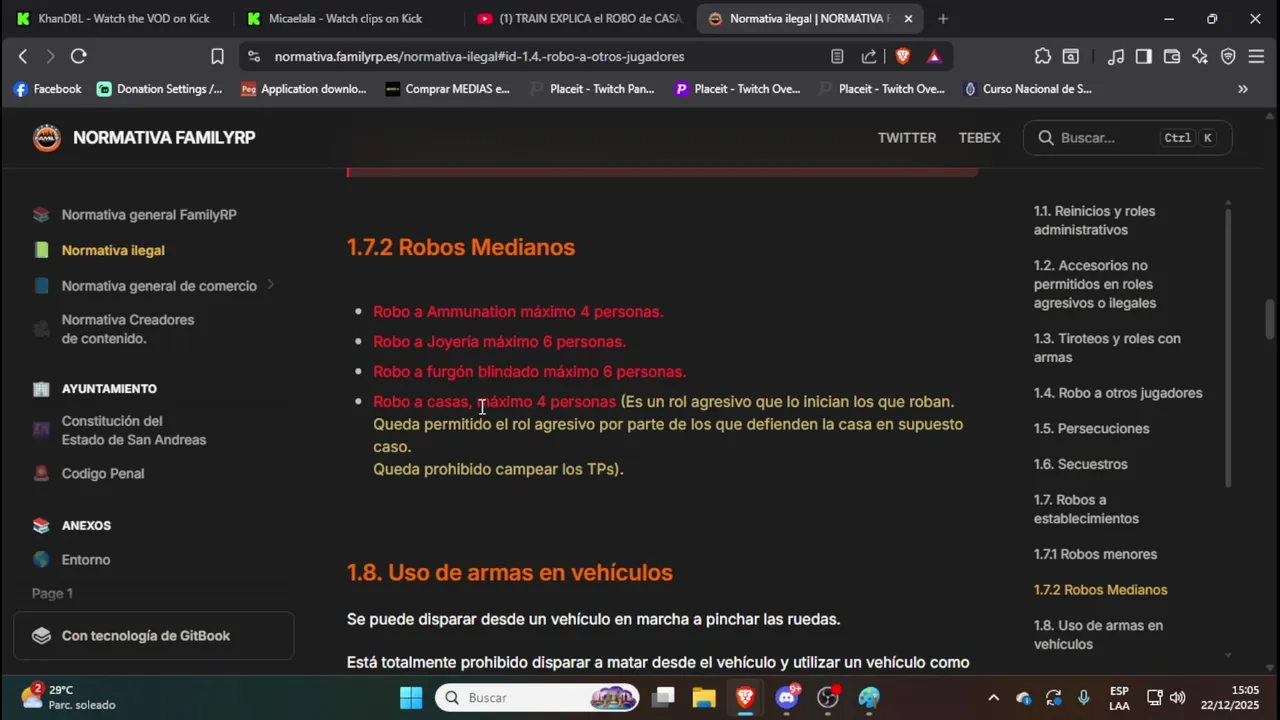Jump to 1.4. Robo a otros jugadores
The image size is (1280, 720).
click(x=1118, y=393)
